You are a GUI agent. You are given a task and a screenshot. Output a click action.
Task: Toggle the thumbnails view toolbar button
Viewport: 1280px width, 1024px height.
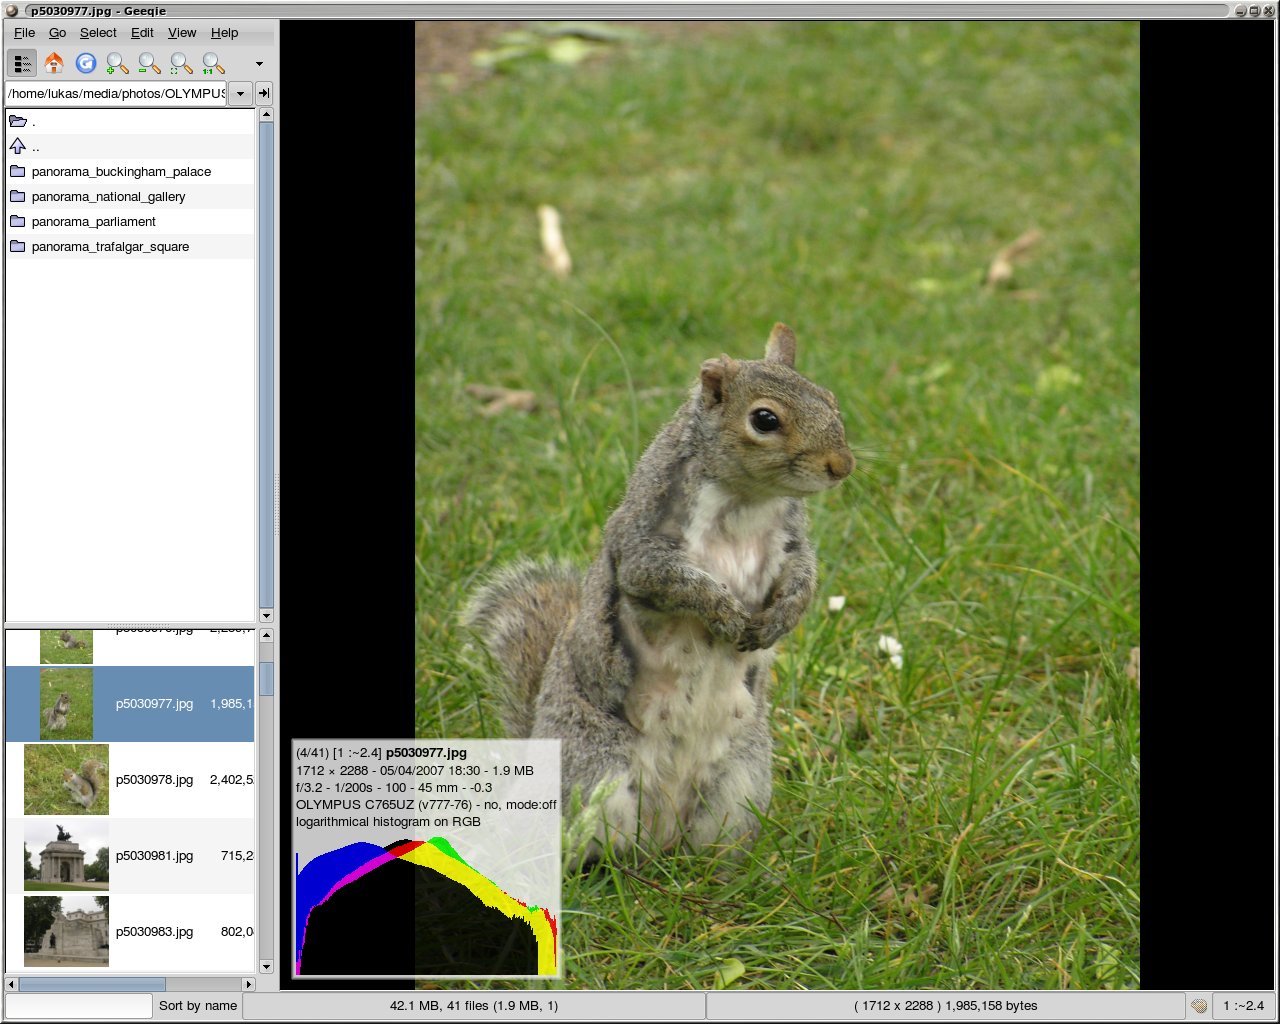(x=22, y=63)
